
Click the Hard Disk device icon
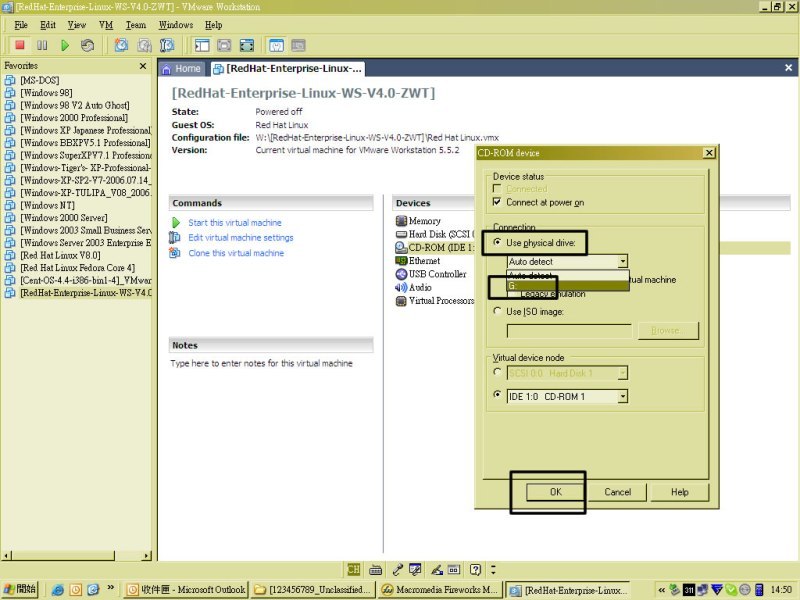pyautogui.click(x=401, y=234)
